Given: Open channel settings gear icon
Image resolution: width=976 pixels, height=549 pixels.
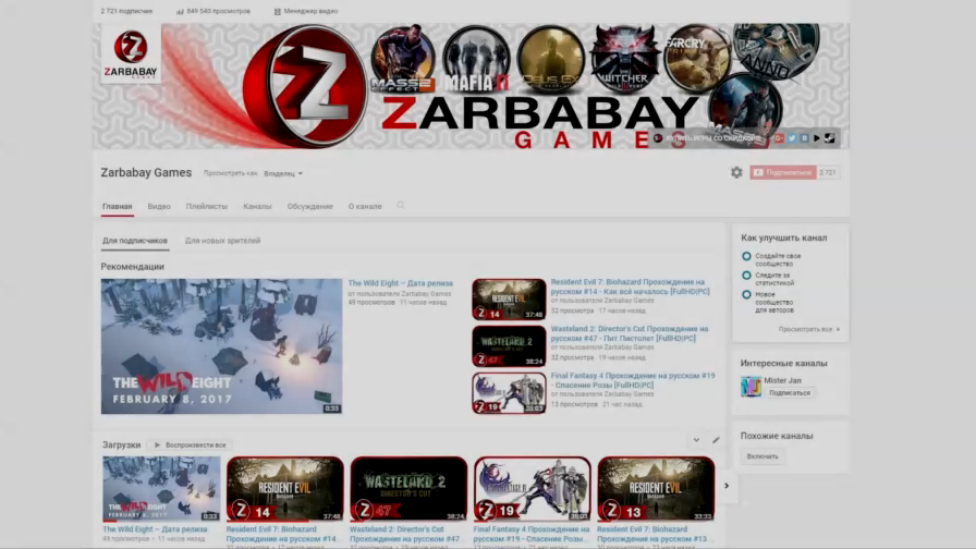Looking at the screenshot, I should coord(736,172).
